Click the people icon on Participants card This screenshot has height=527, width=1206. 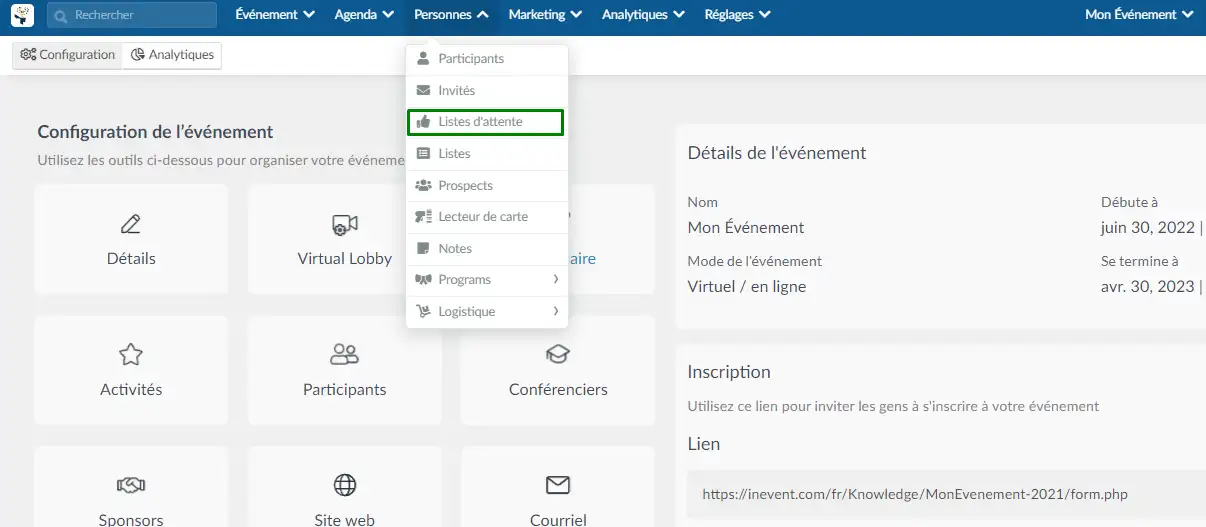click(x=345, y=354)
